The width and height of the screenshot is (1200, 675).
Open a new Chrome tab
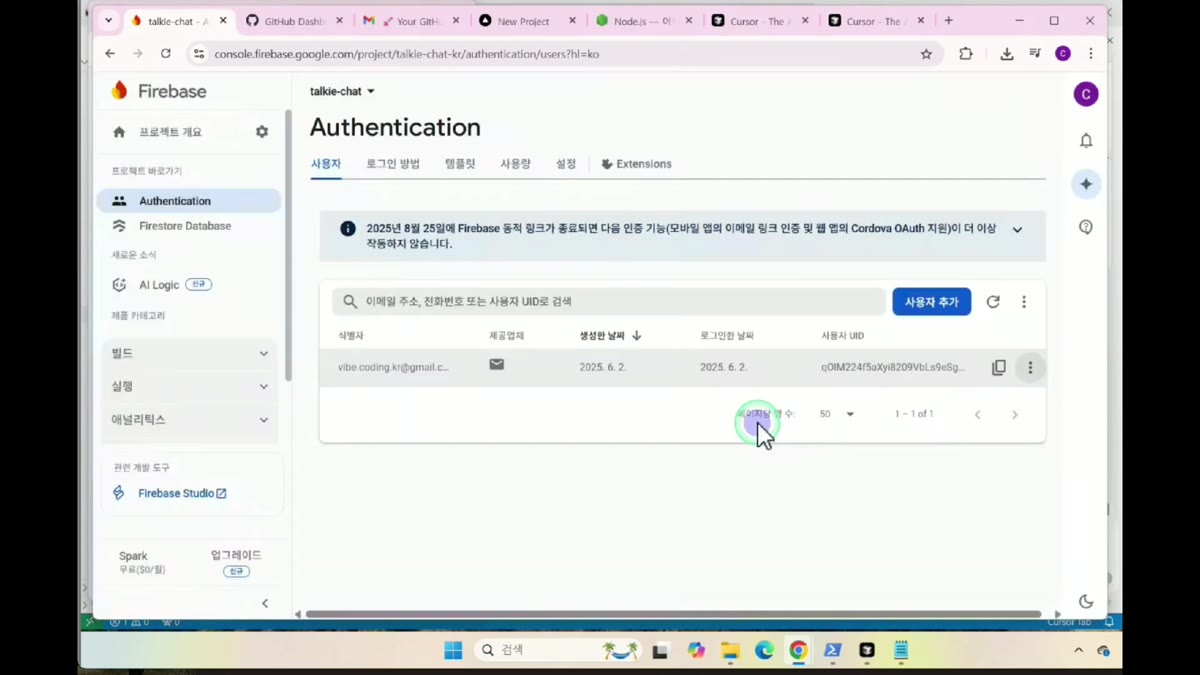[x=948, y=21]
